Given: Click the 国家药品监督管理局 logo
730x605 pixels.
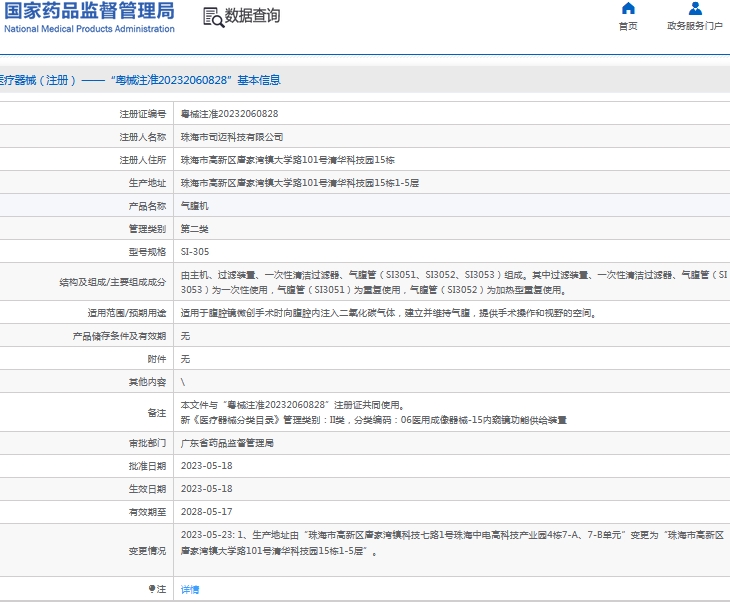Looking at the screenshot, I should (89, 11).
